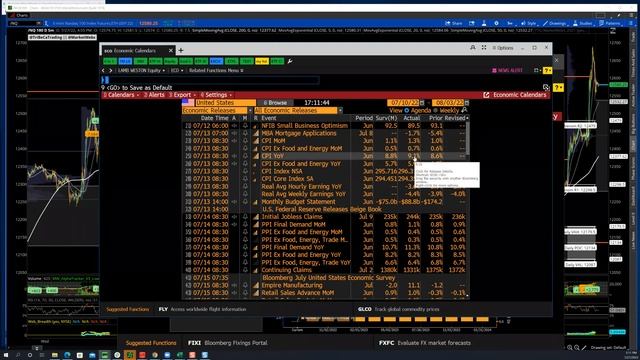This screenshot has width=640, height=360.
Task: Expand the LAMB WESTON Equity dropdown
Action: 141,71
